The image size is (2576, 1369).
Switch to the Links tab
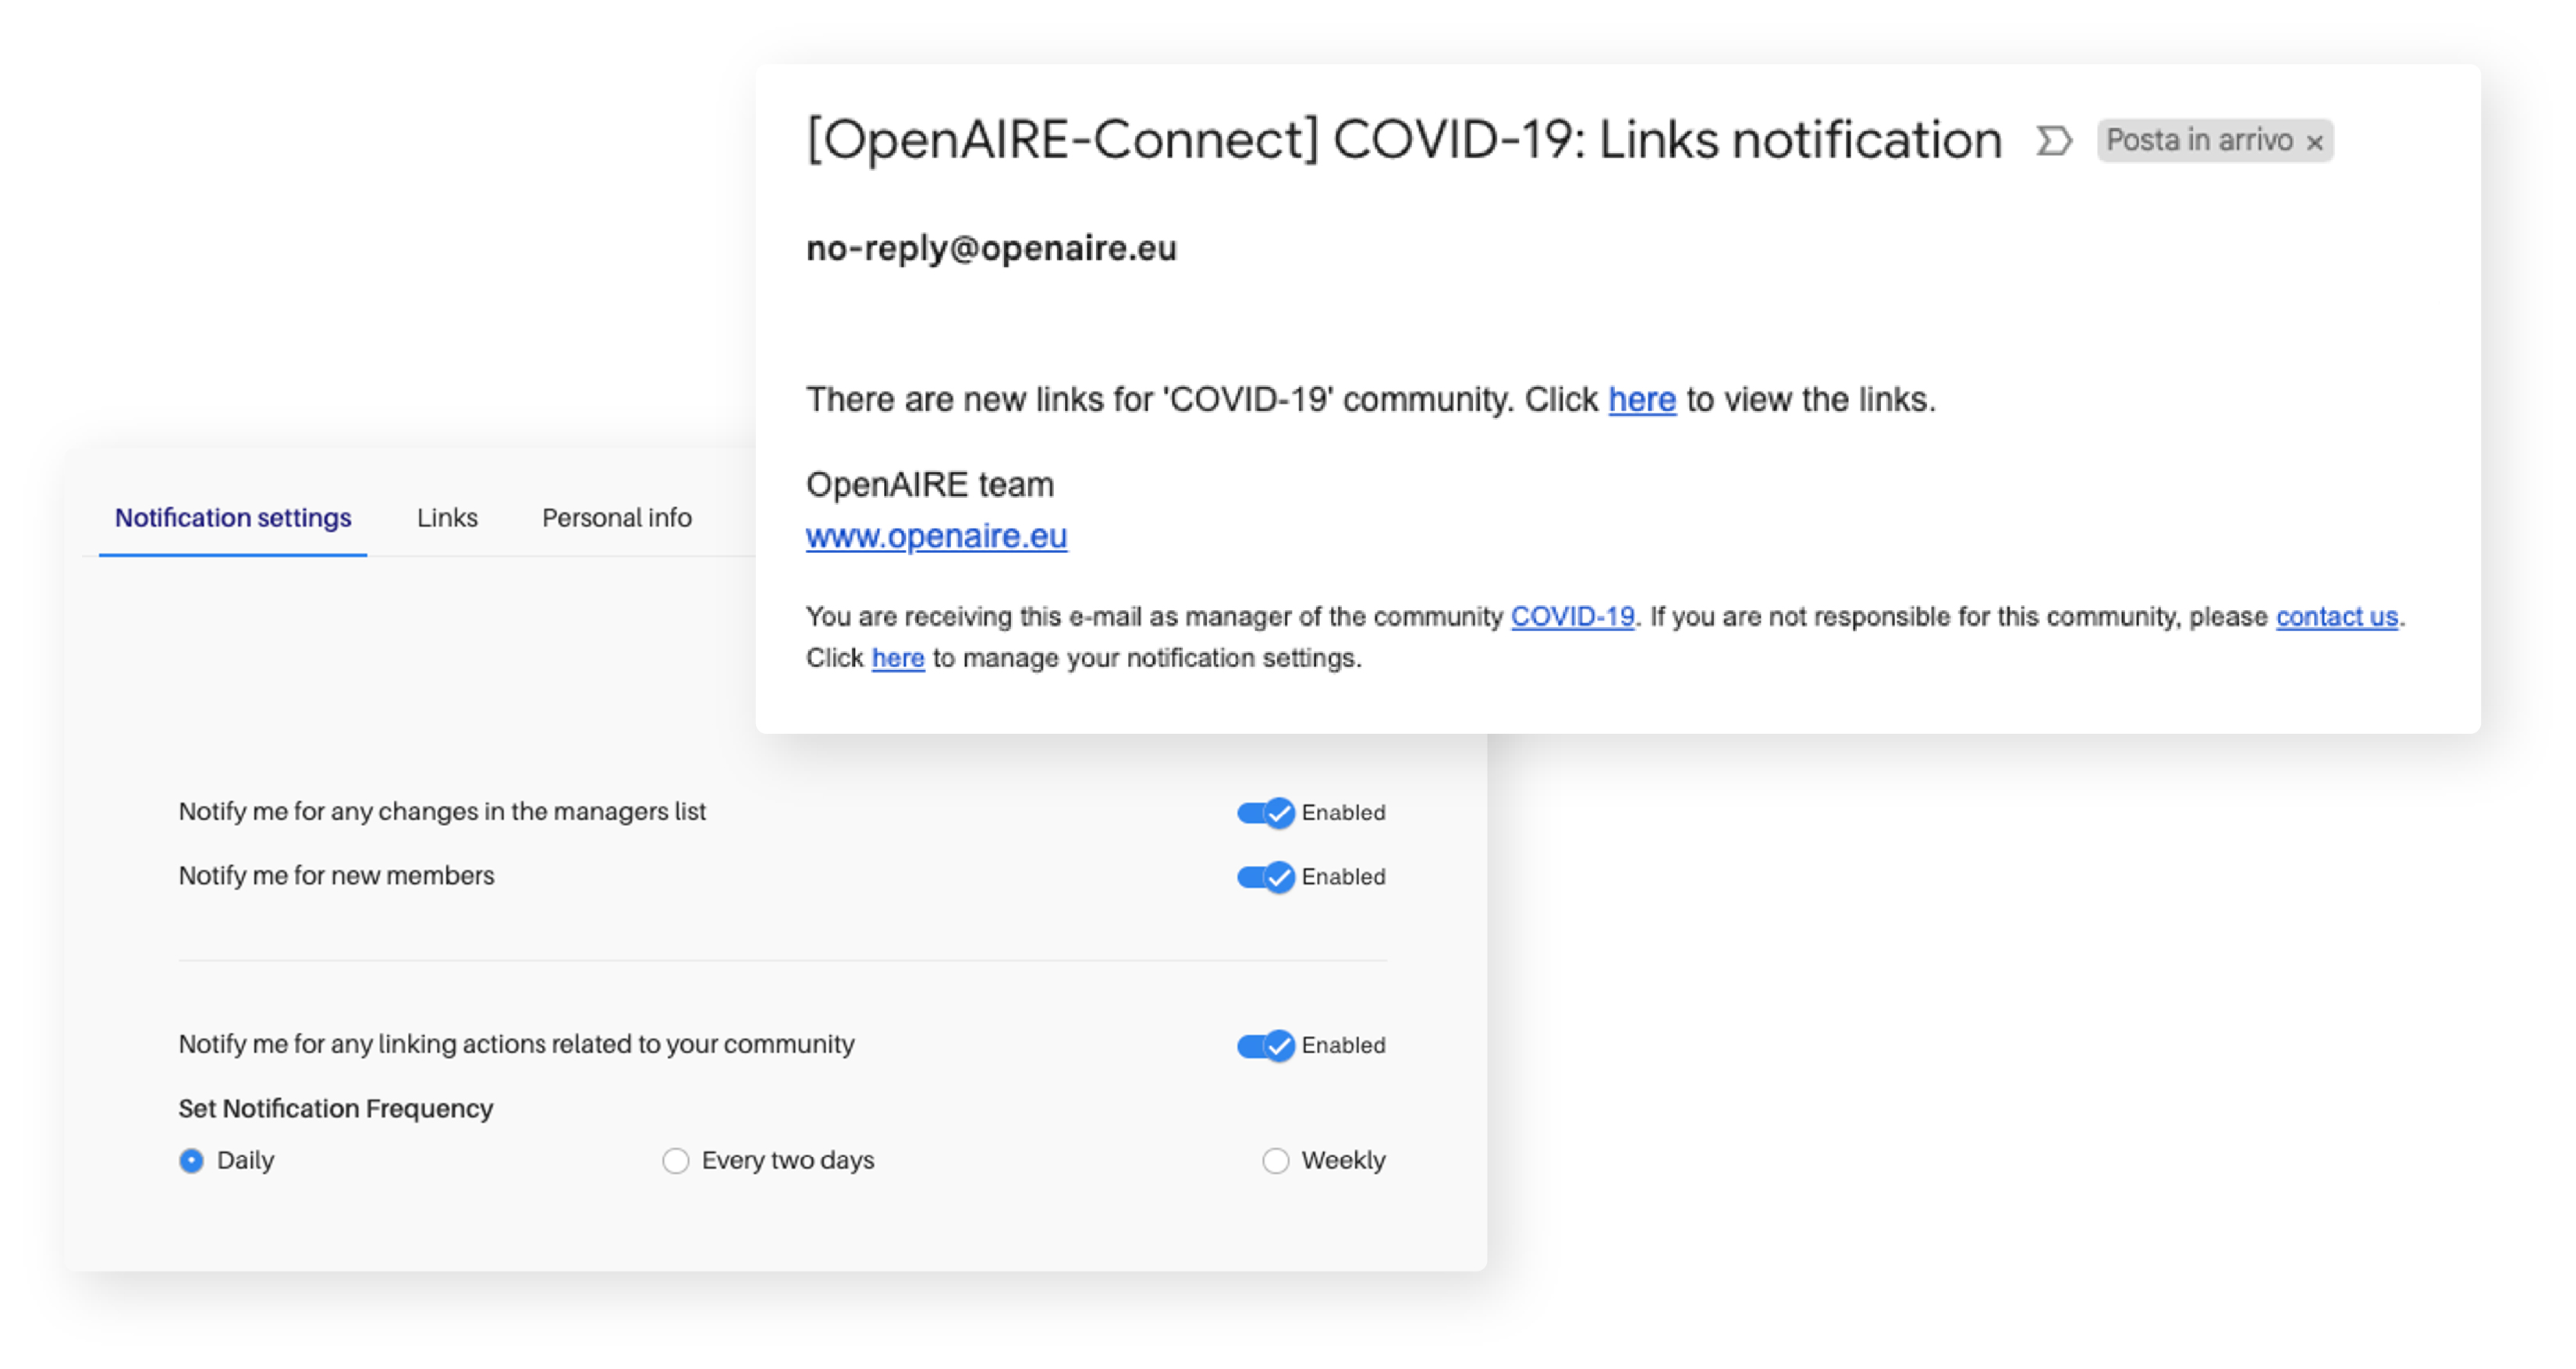447,518
